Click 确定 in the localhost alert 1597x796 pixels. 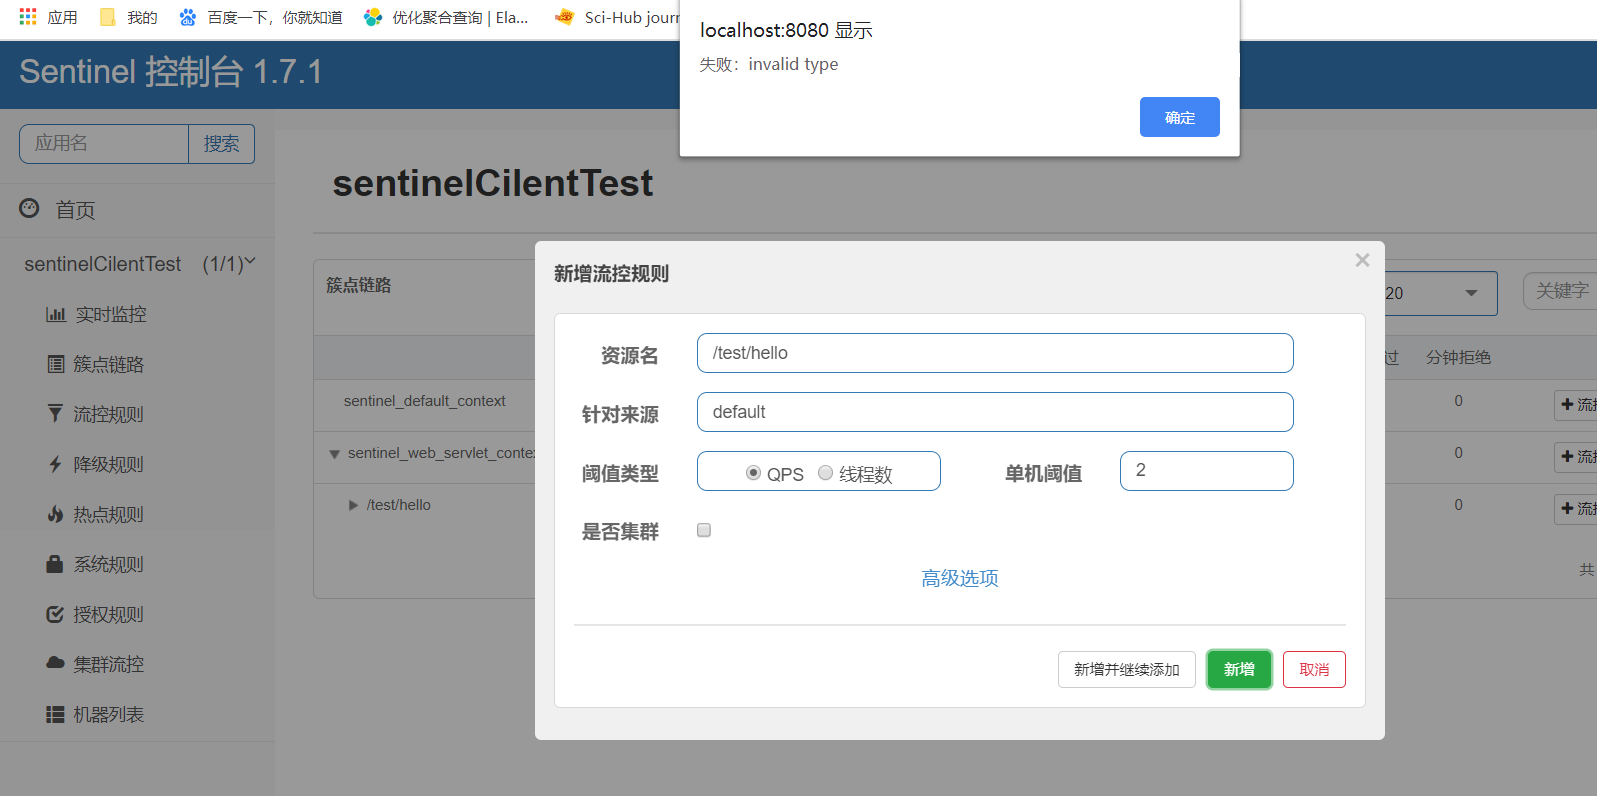pyautogui.click(x=1180, y=117)
